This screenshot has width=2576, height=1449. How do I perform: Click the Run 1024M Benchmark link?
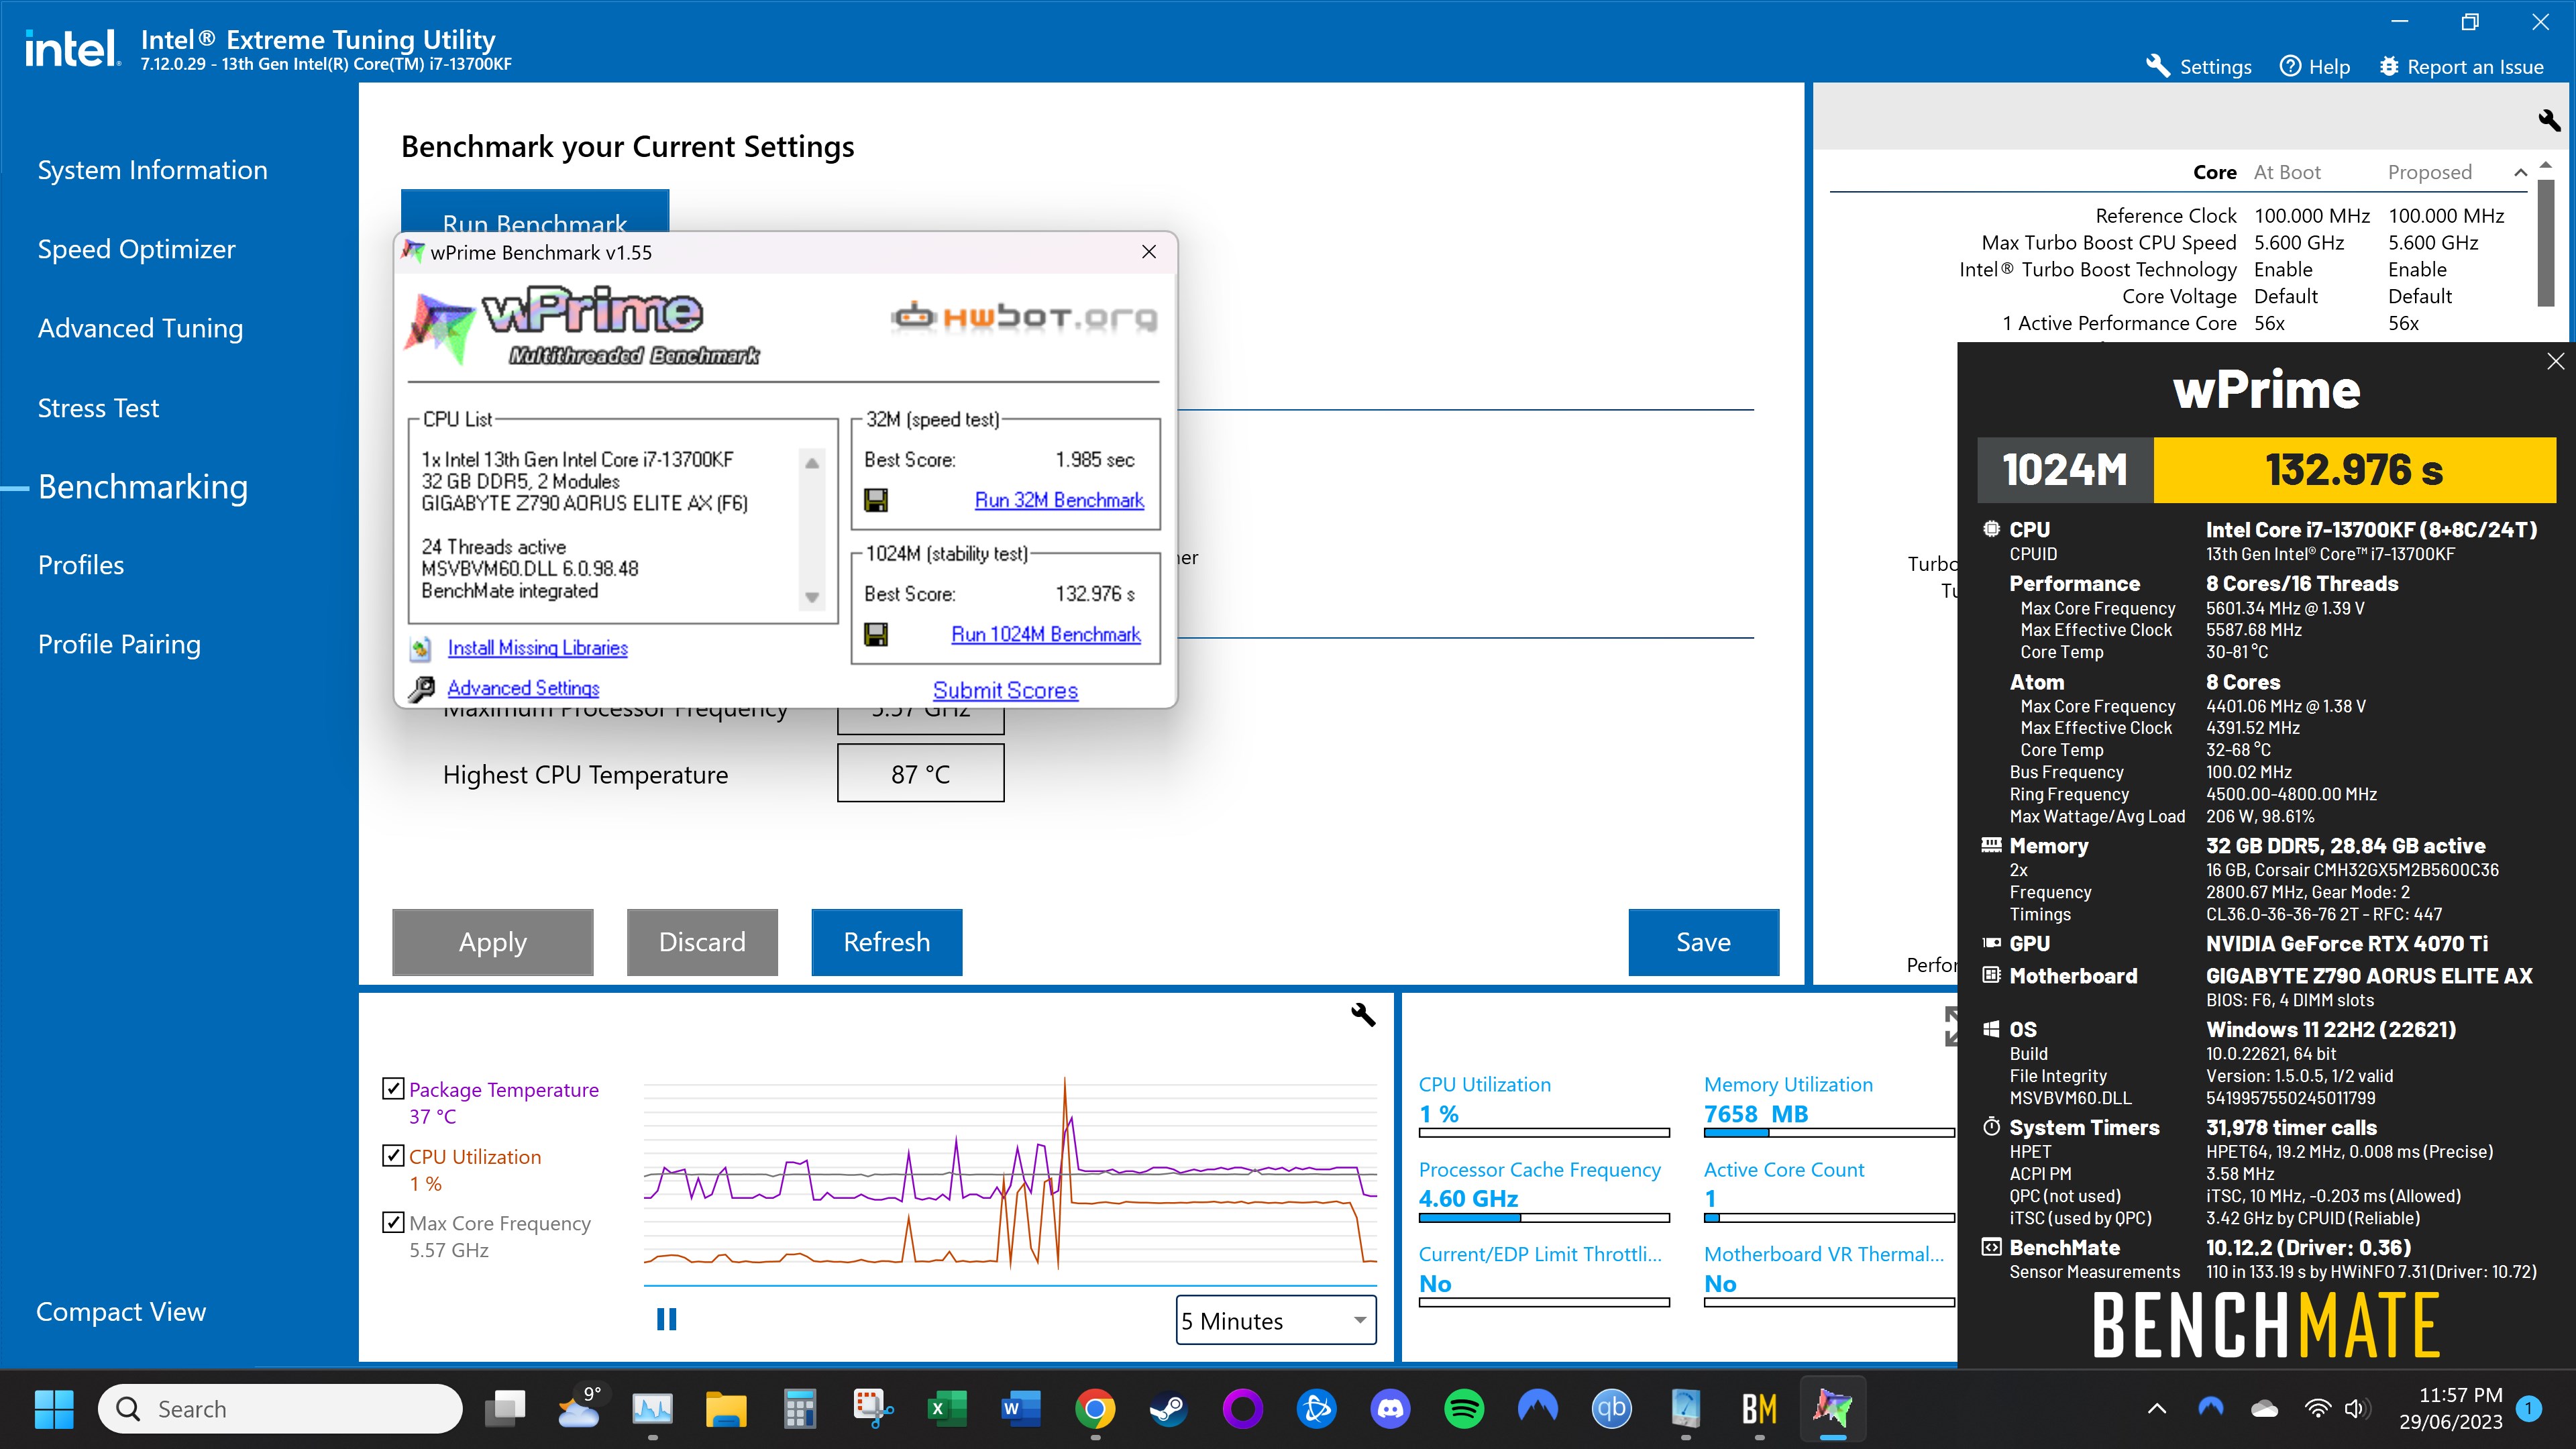pos(1046,634)
